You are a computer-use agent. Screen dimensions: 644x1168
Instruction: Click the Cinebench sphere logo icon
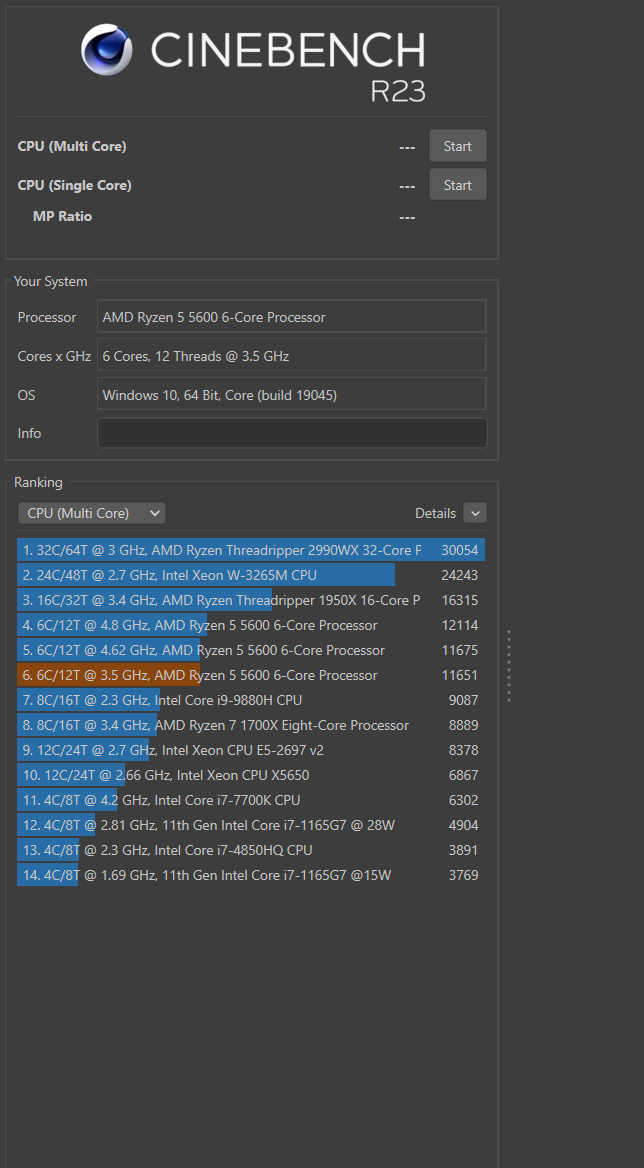[x=106, y=50]
